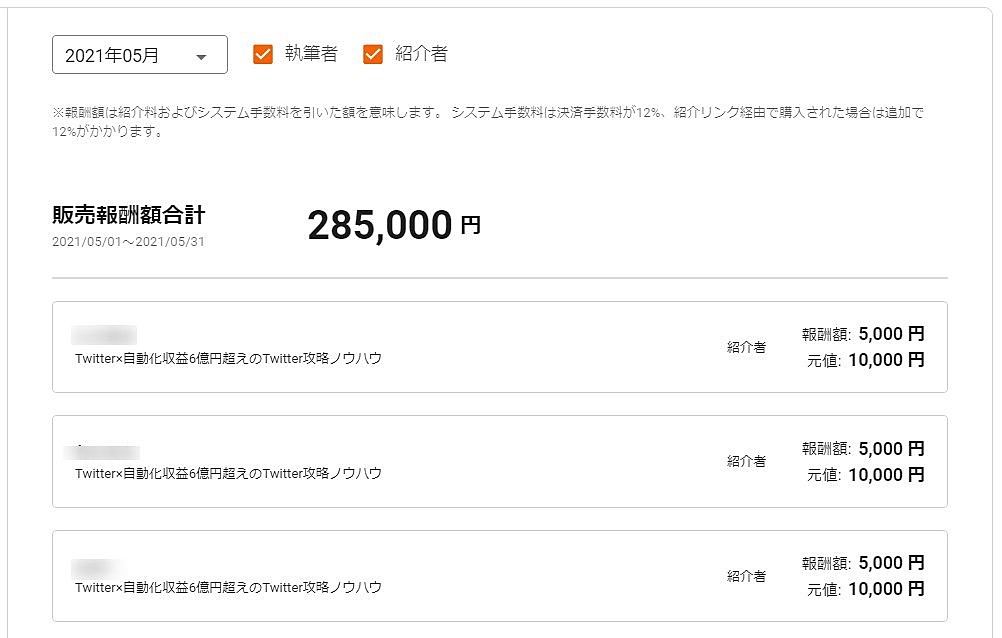Open the second sales record card
The height and width of the screenshot is (638, 1002).
click(x=500, y=461)
